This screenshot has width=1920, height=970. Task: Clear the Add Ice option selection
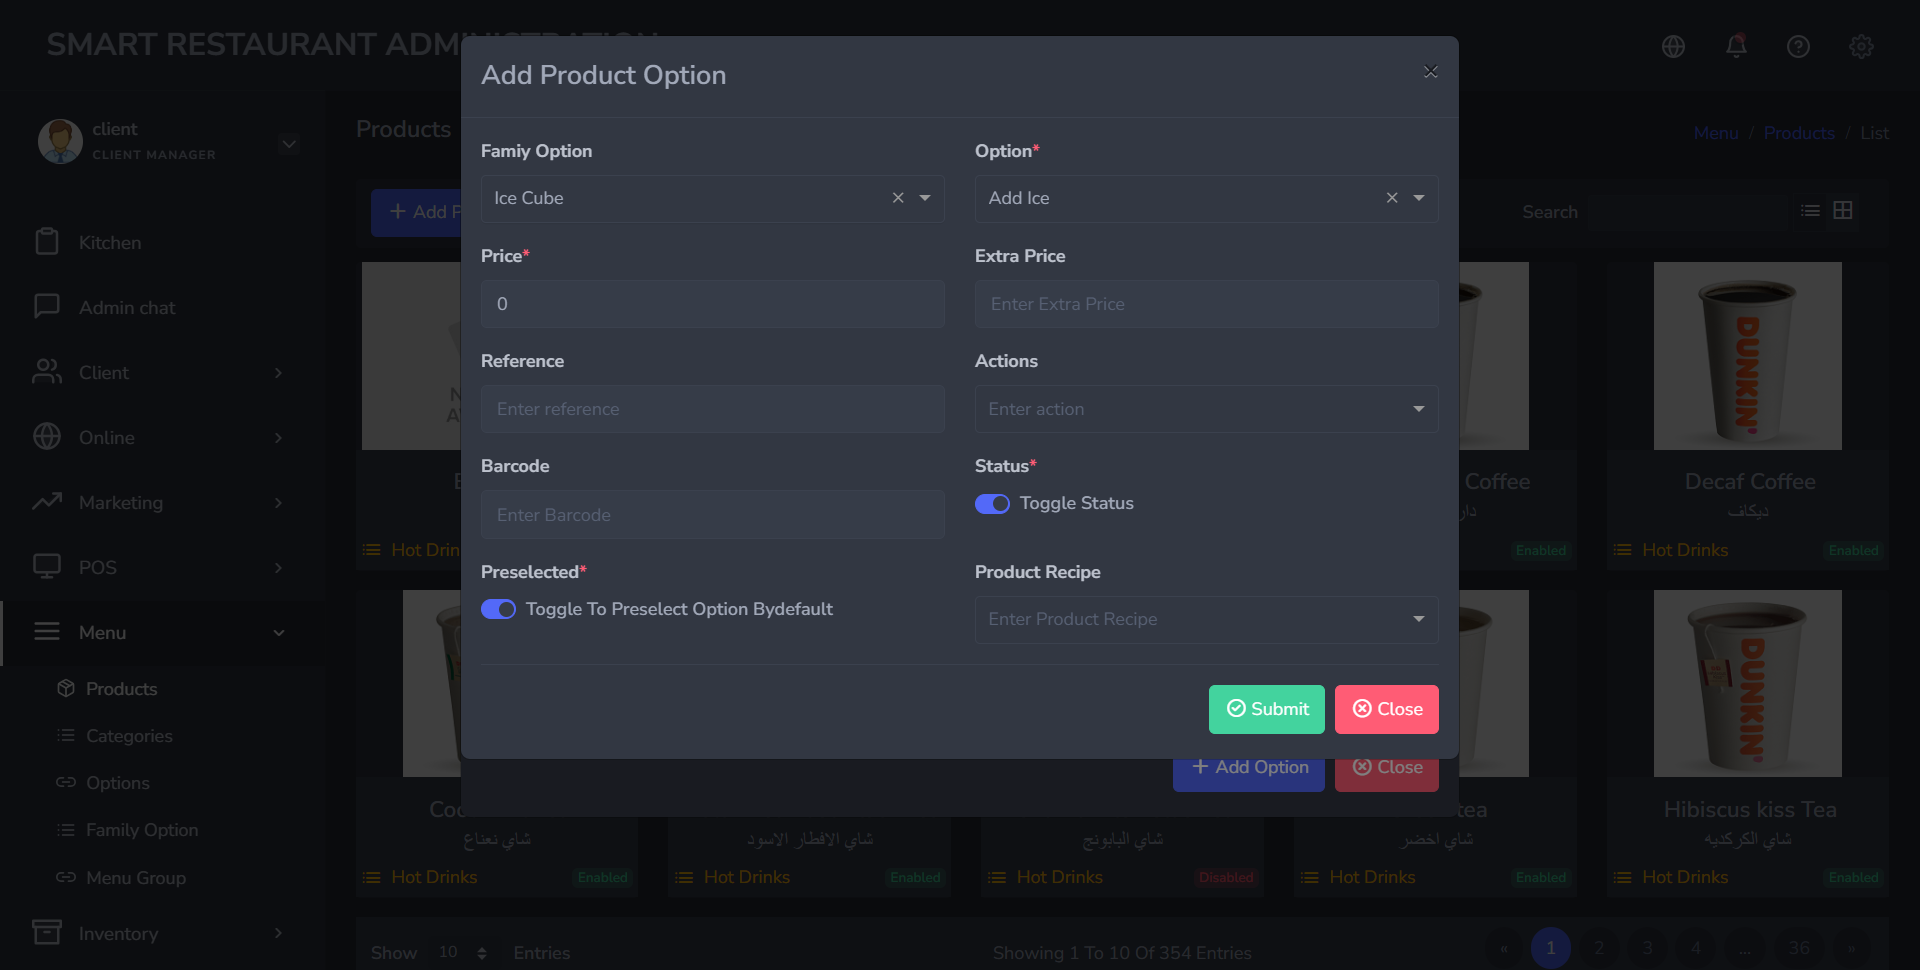[1392, 198]
